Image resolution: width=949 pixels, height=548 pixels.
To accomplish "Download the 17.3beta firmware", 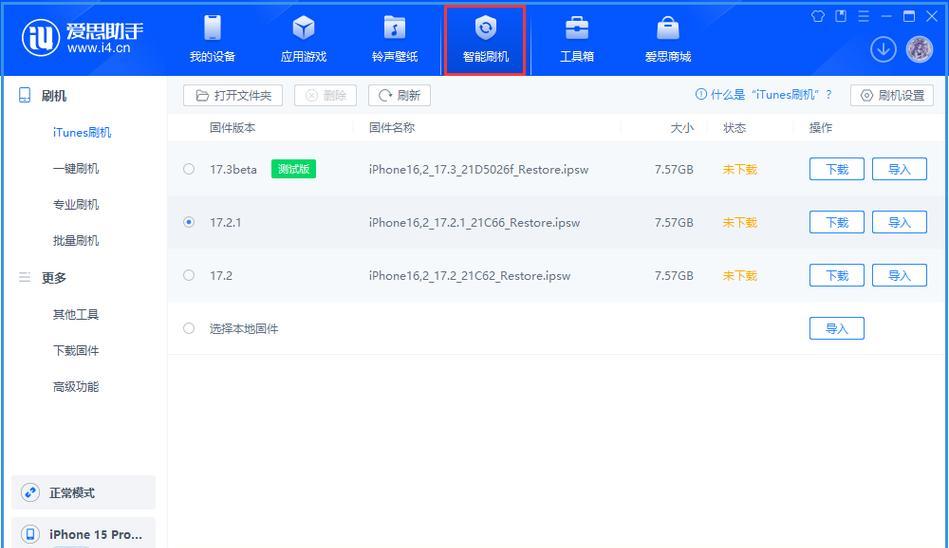I will (x=836, y=169).
